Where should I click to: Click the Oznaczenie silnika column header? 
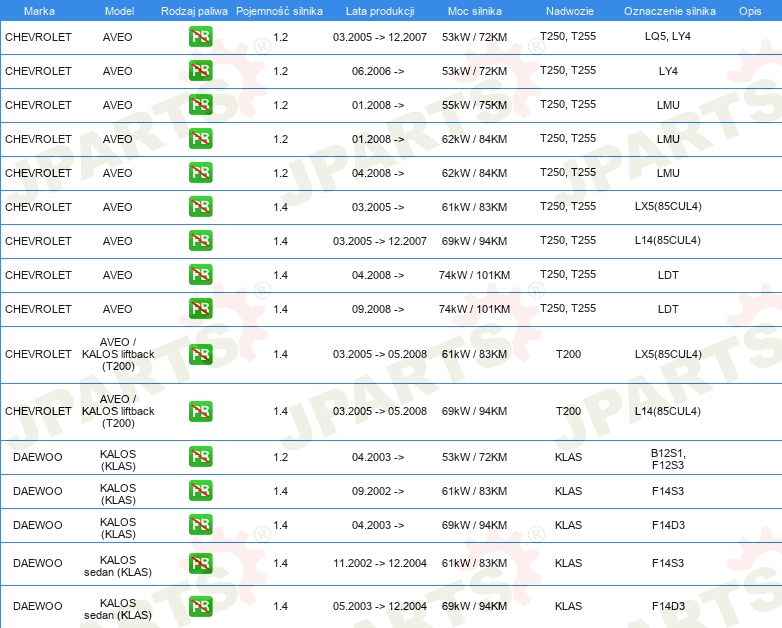[x=670, y=11]
